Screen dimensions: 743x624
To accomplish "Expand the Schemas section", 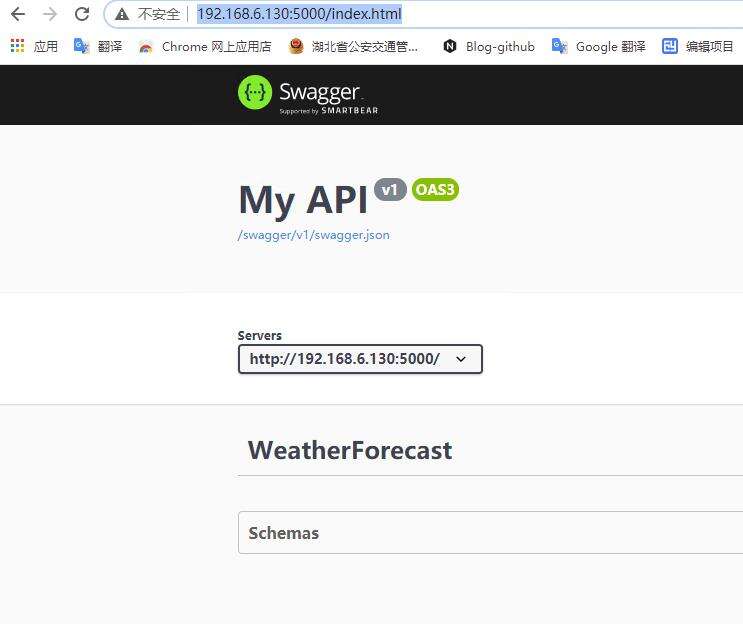I will pyautogui.click(x=284, y=533).
